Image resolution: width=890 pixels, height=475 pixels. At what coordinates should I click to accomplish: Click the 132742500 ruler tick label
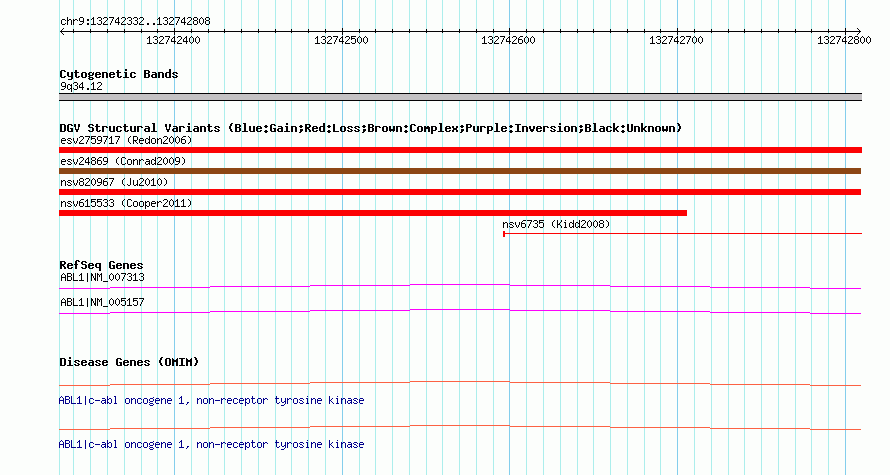pyautogui.click(x=341, y=40)
